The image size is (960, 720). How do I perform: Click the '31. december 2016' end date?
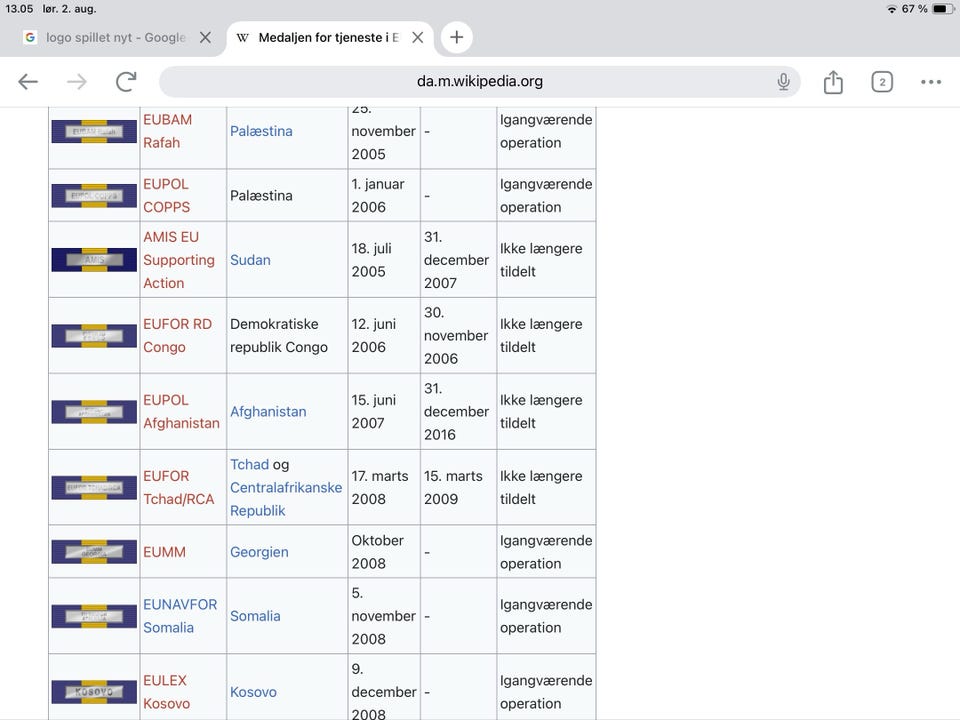[456, 411]
